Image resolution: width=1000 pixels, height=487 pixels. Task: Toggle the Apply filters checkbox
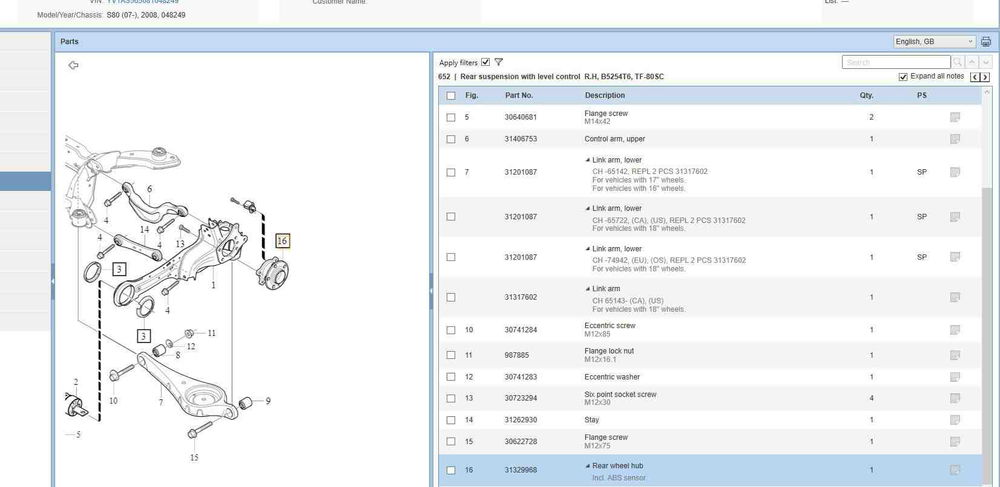486,62
